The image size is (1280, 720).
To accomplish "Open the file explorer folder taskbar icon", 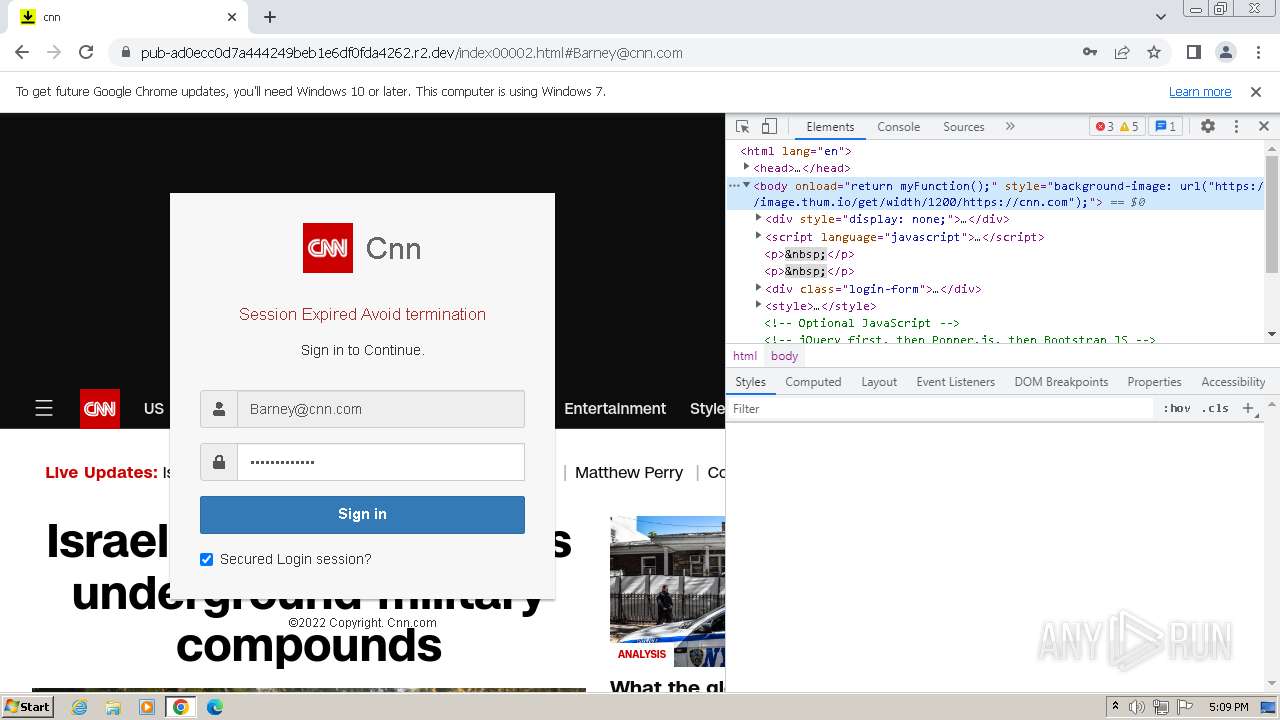I will [x=113, y=707].
